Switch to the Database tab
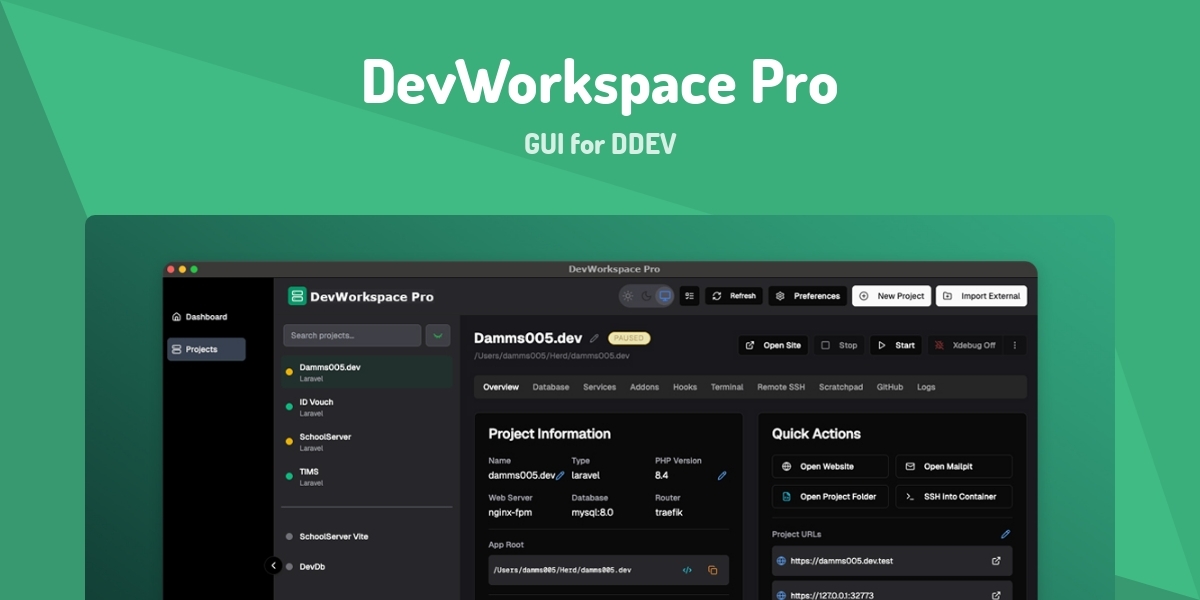1200x600 pixels. [x=551, y=387]
